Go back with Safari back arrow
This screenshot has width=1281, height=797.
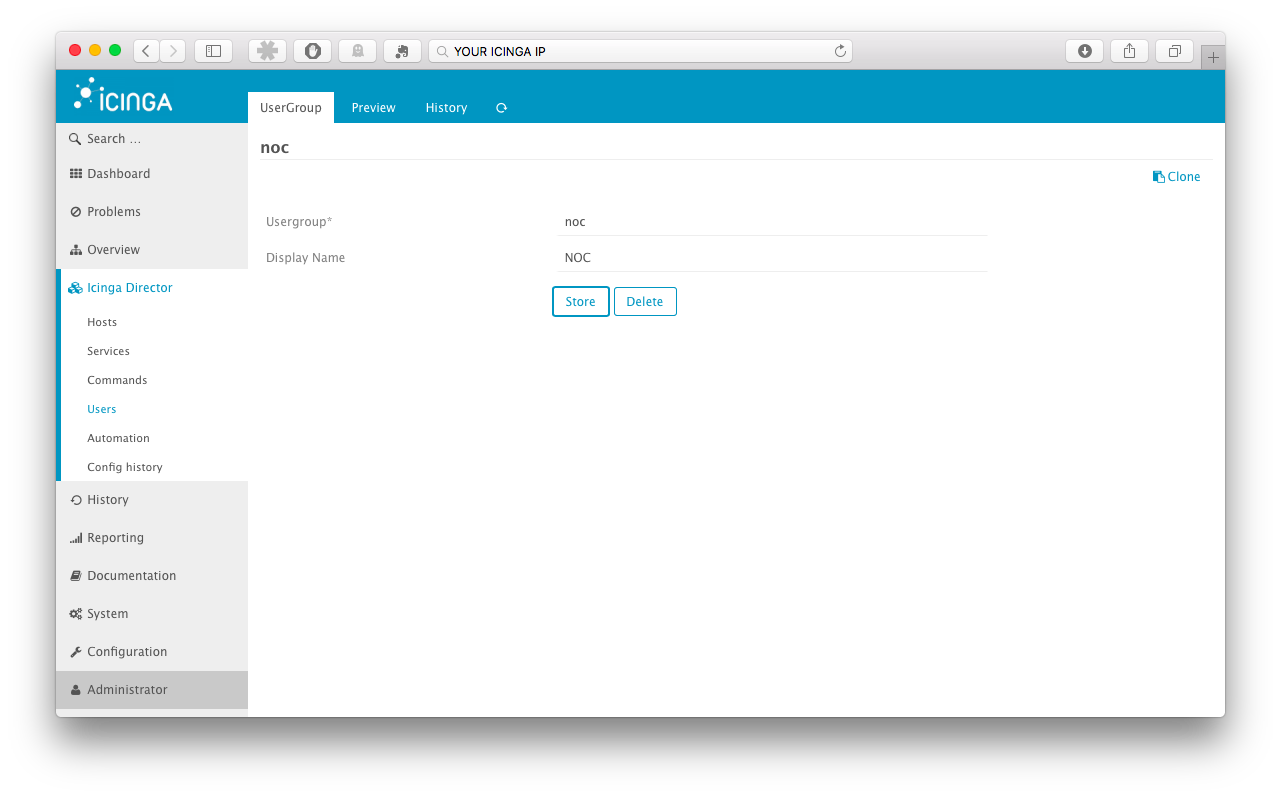point(146,51)
